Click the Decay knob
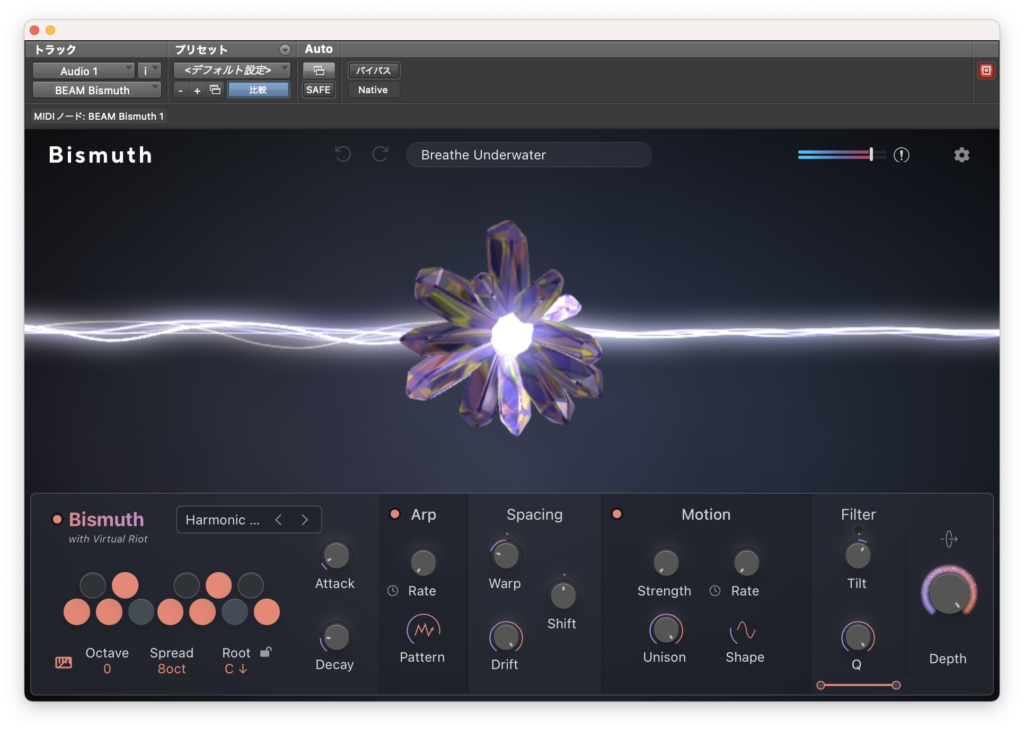The width and height of the screenshot is (1024, 730). 336,637
